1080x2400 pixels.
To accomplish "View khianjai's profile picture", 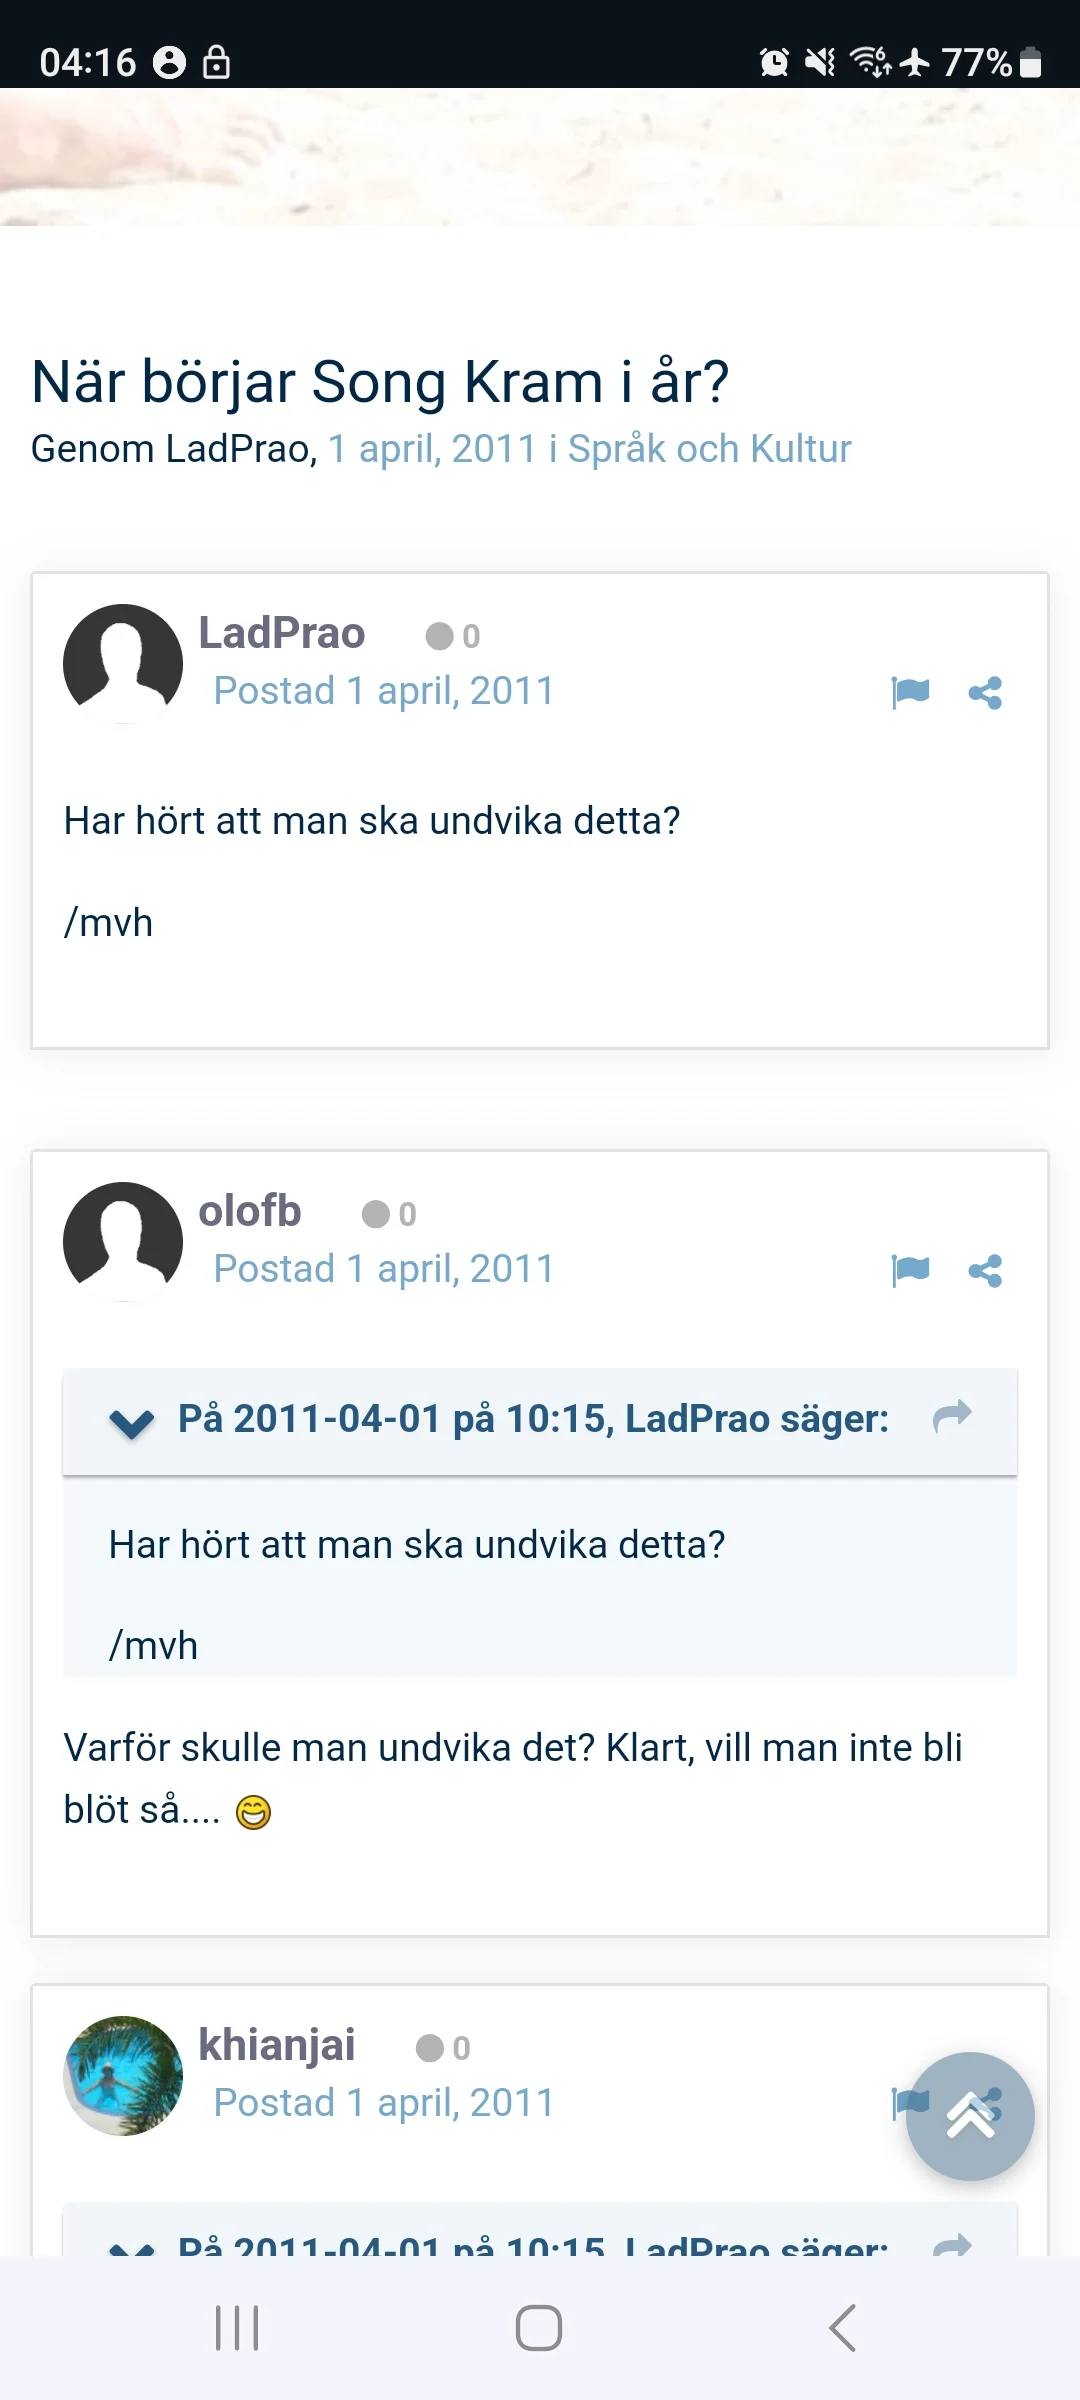I will click(x=123, y=2075).
